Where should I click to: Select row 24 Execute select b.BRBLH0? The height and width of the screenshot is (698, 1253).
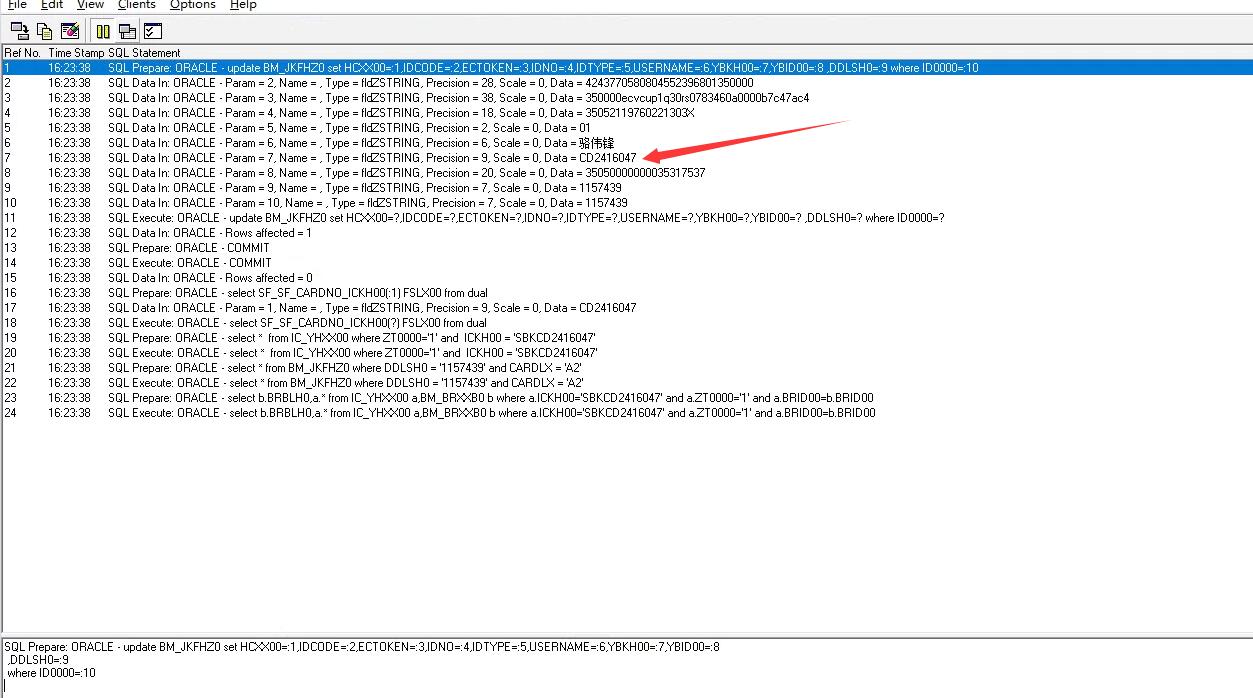[626, 413]
